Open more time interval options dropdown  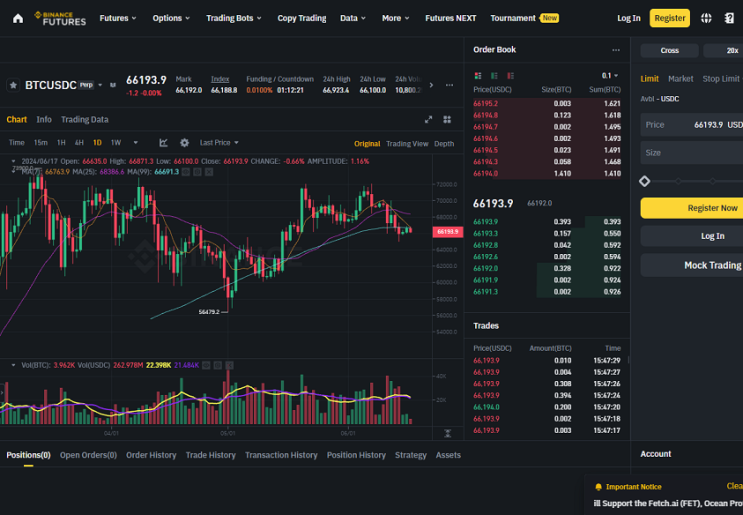(136, 143)
